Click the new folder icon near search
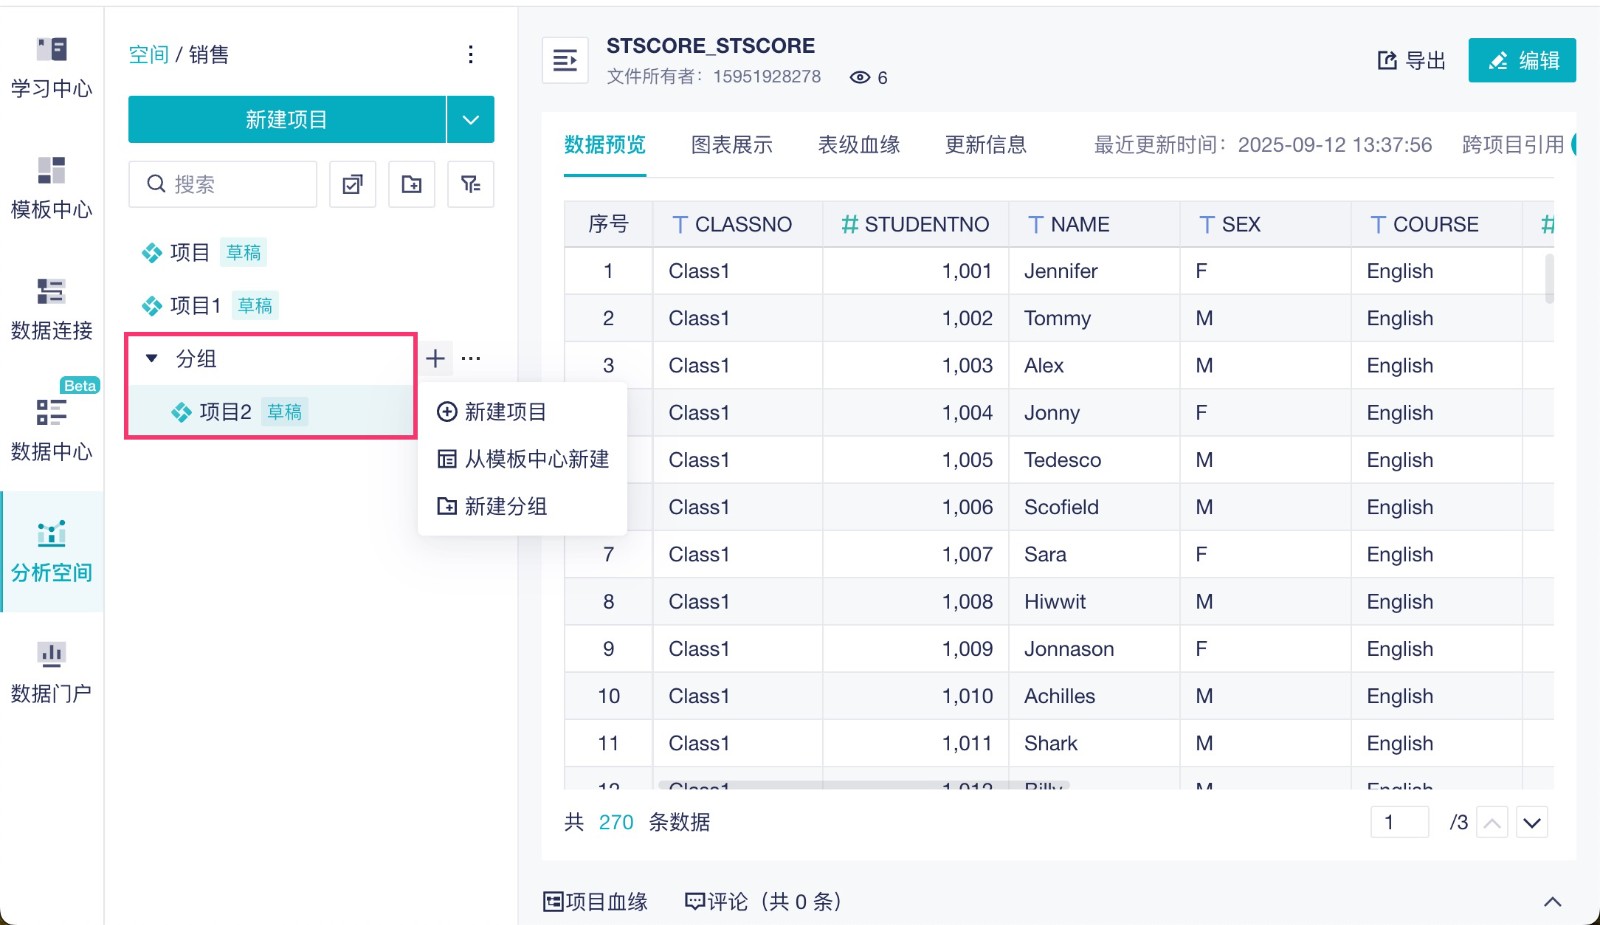 click(x=411, y=184)
